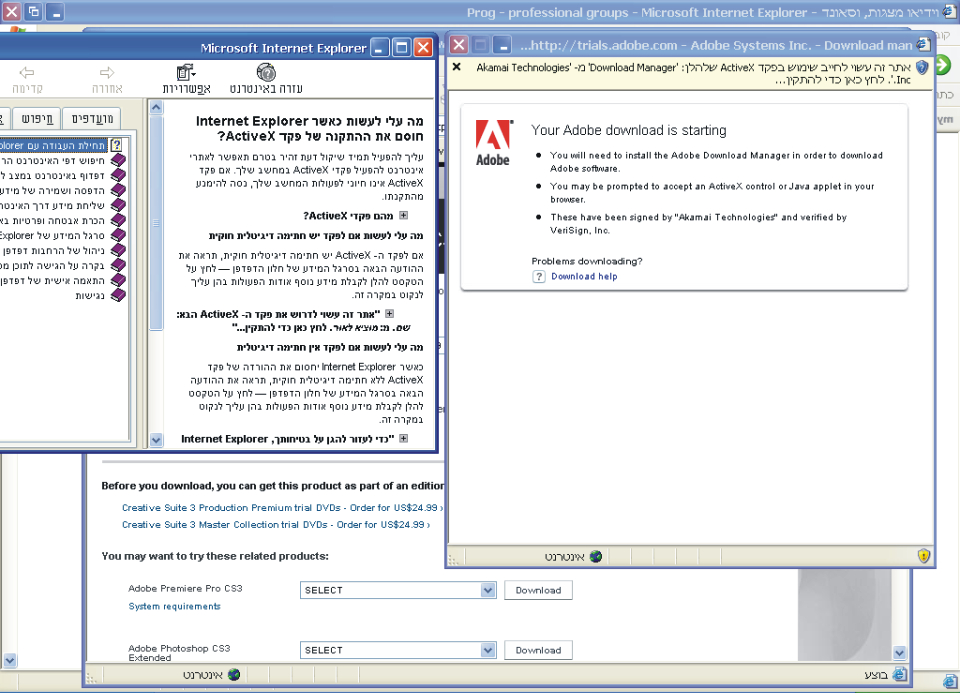Image resolution: width=960 pixels, height=693 pixels.
Task: Open SELECT dropdown for Adobe Premiere Pro CS3
Action: coord(488,590)
